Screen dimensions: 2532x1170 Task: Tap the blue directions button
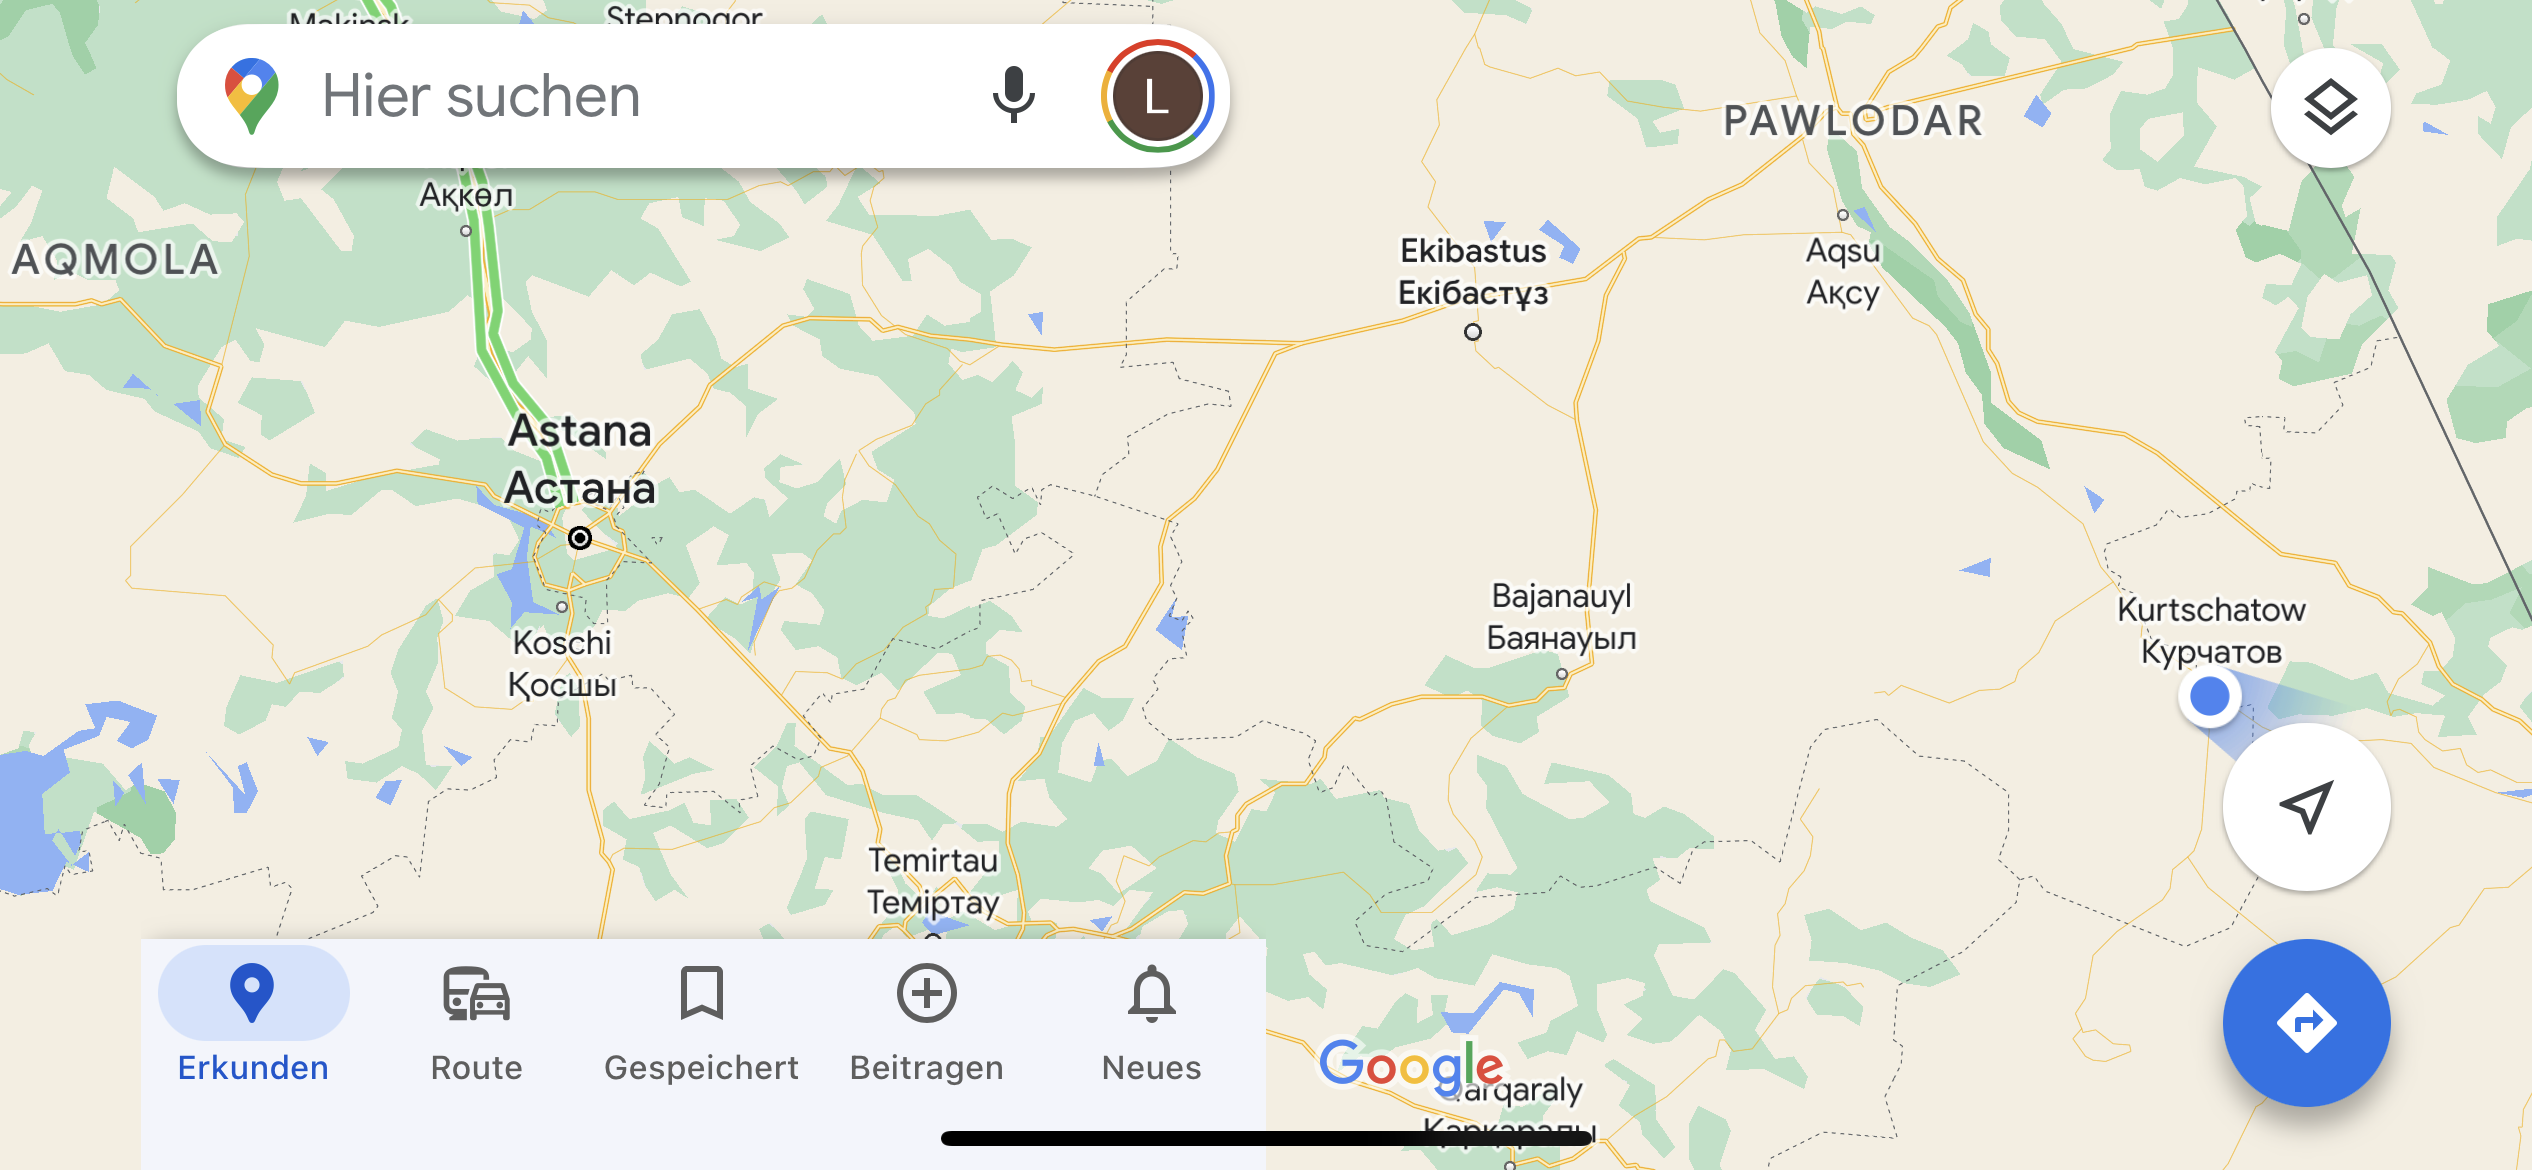pyautogui.click(x=2306, y=1022)
